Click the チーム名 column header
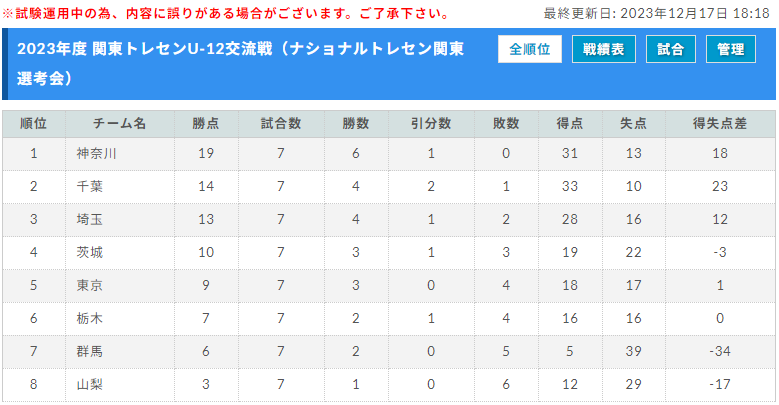The width and height of the screenshot is (779, 405). 120,124
